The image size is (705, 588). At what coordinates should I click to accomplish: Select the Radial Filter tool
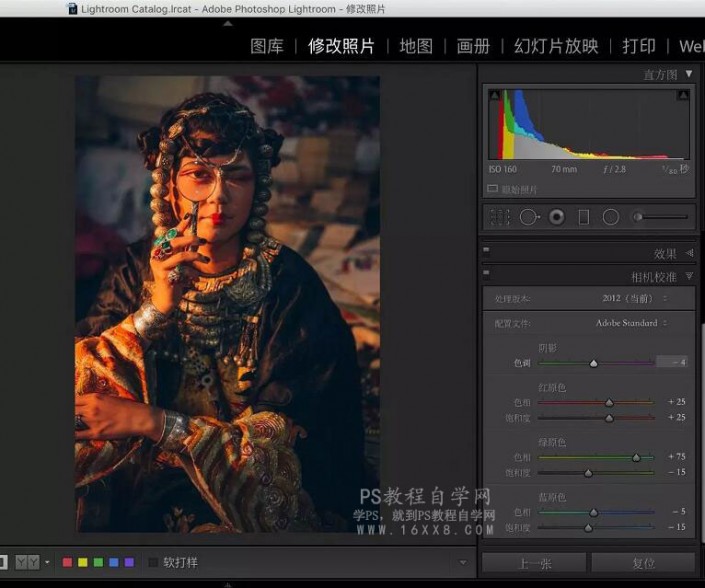(x=611, y=217)
